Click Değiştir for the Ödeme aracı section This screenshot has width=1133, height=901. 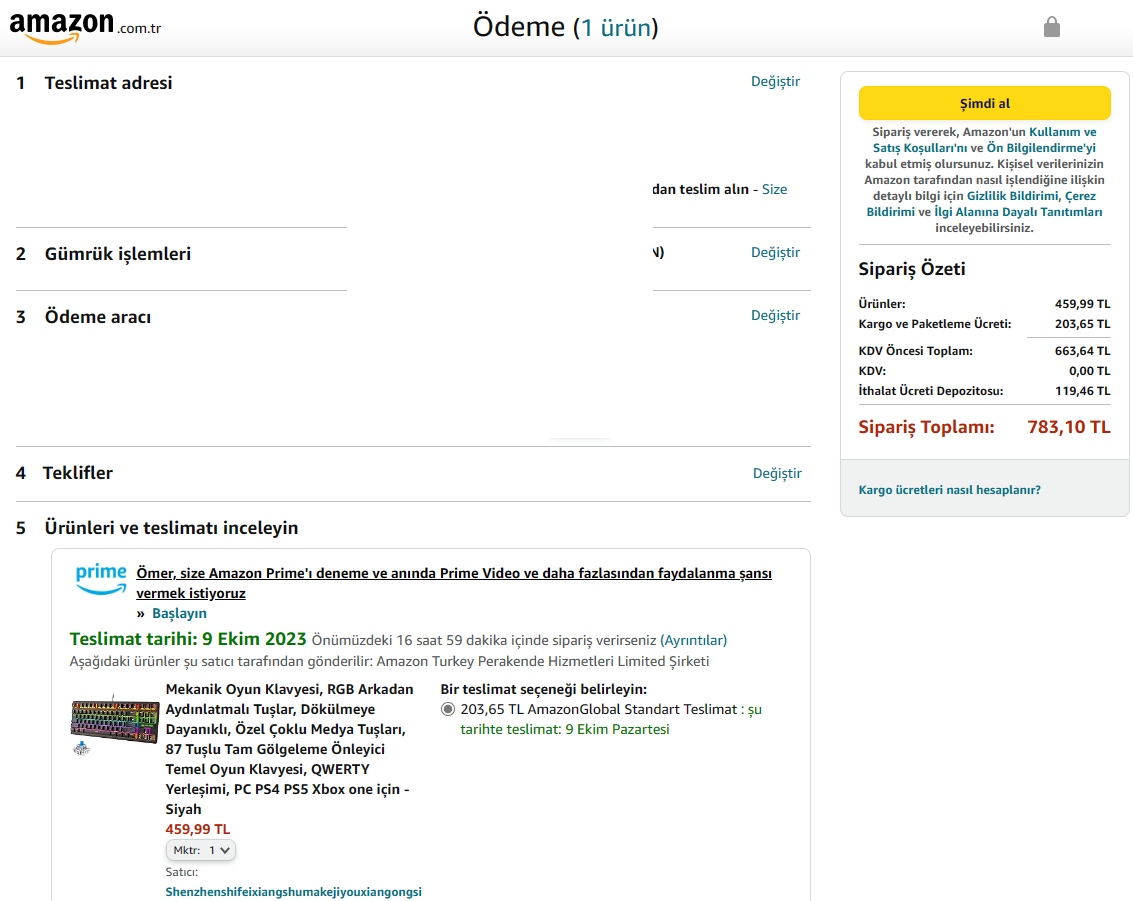pyautogui.click(x=775, y=315)
